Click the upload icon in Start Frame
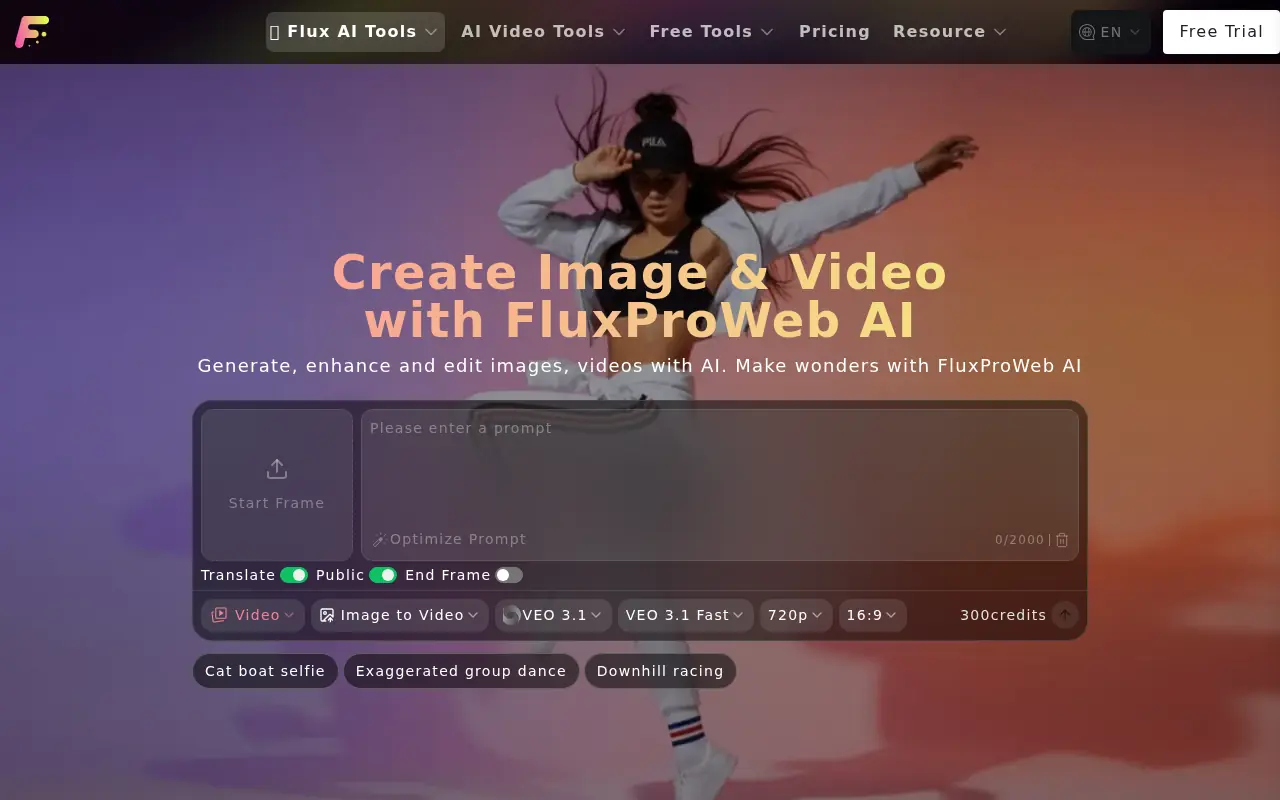Image resolution: width=1280 pixels, height=800 pixels. click(x=277, y=468)
